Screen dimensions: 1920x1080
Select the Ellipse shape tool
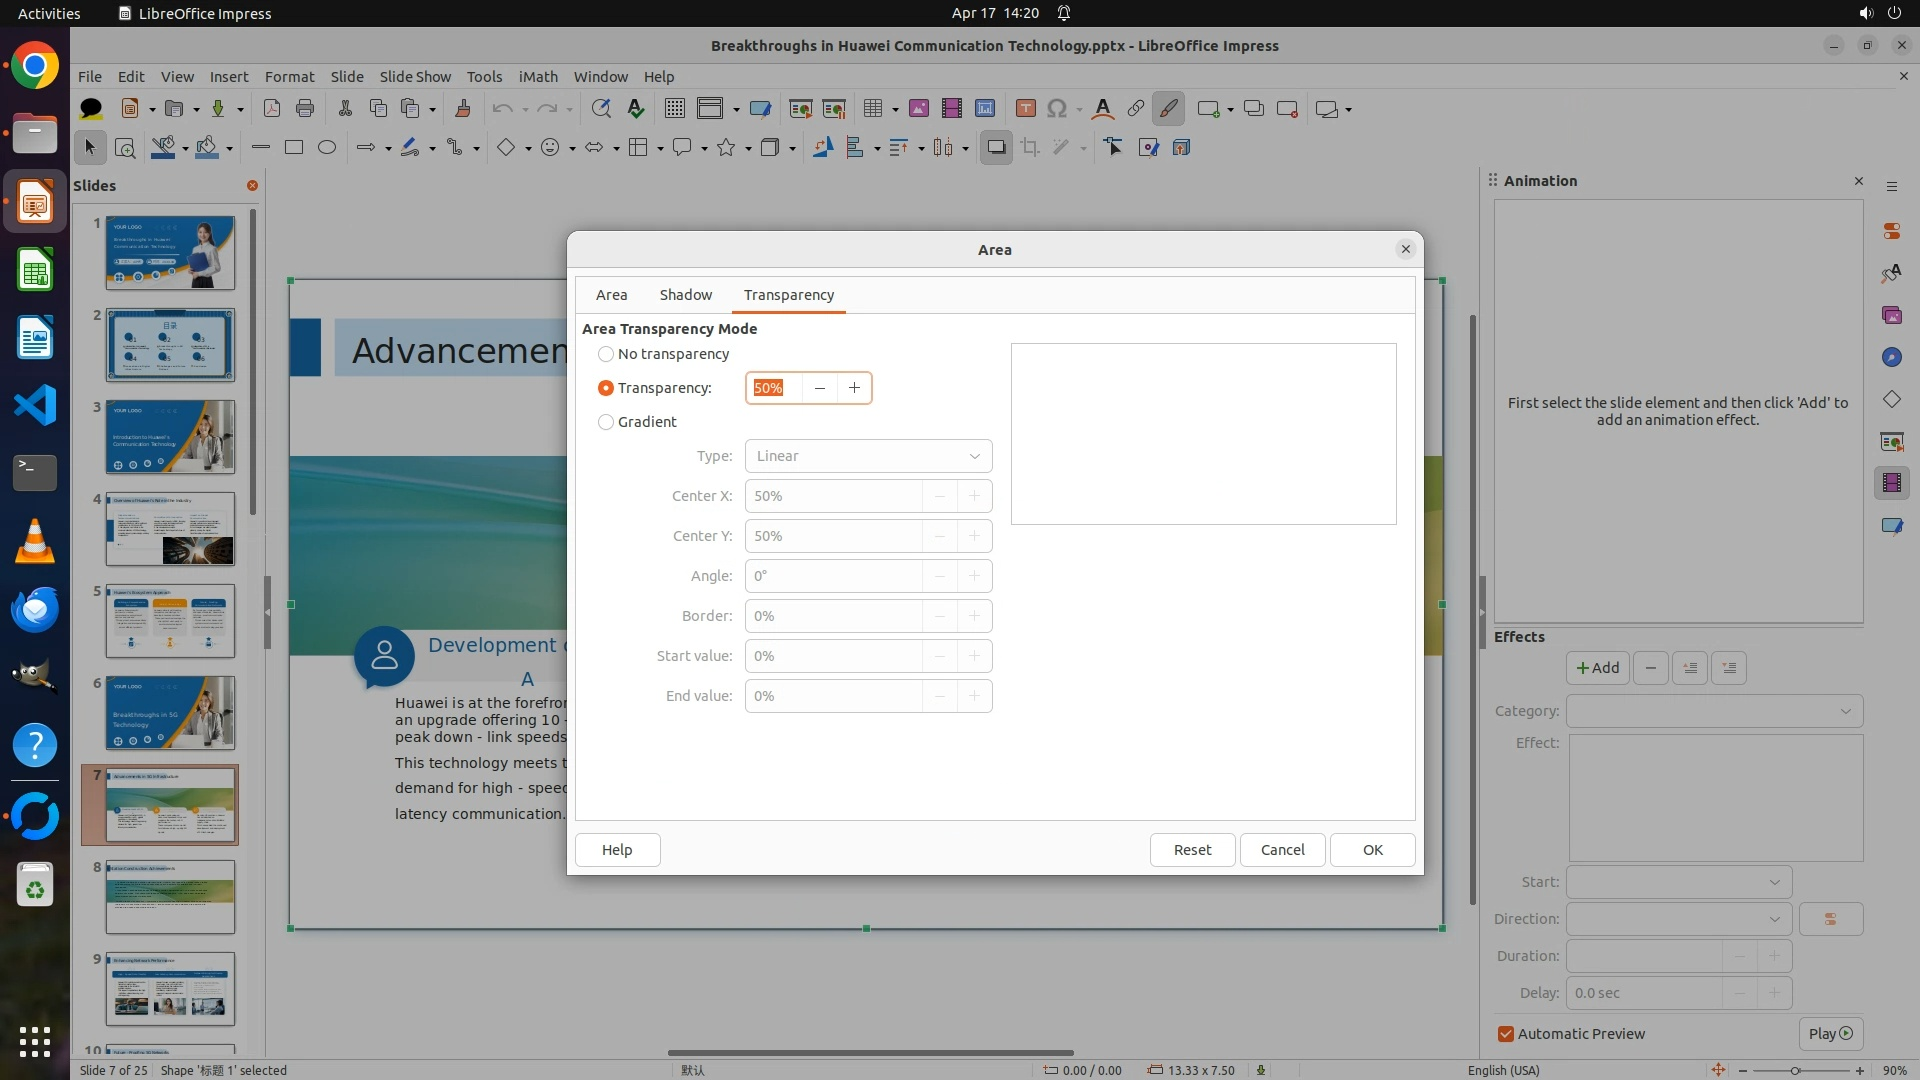point(327,148)
